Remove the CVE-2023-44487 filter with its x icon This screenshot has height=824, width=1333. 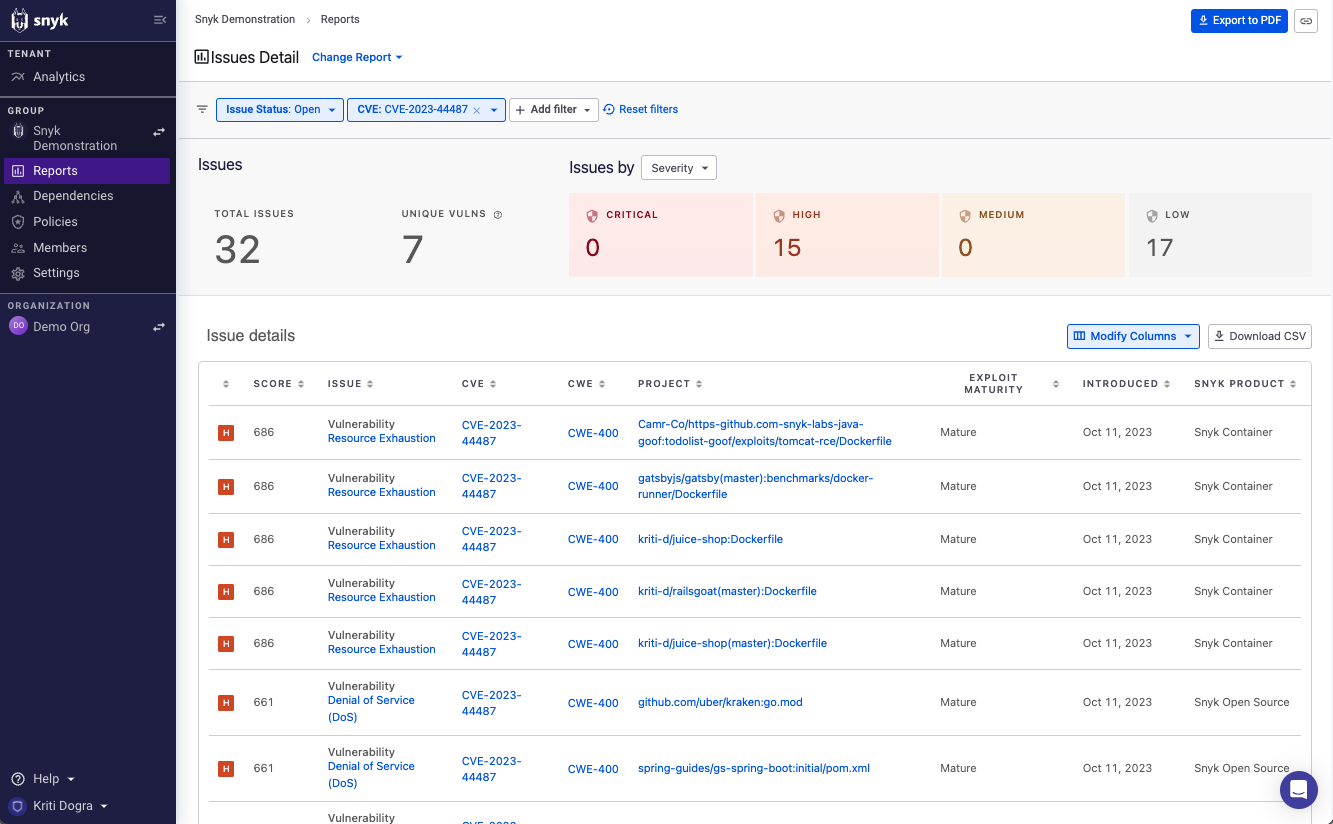tap(477, 110)
